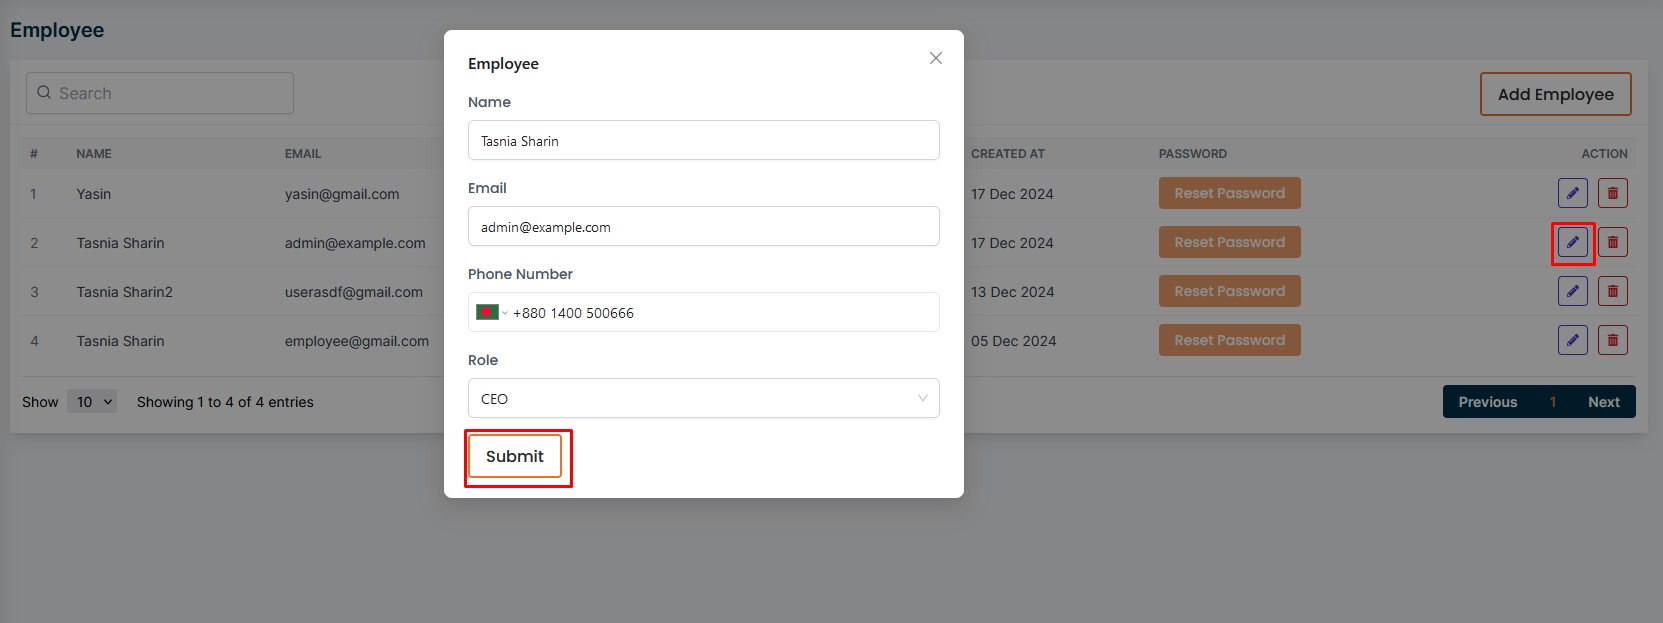Viewport: 1663px width, 623px height.
Task: Reset password for Tasnia Sharin2
Action: (x=1229, y=291)
